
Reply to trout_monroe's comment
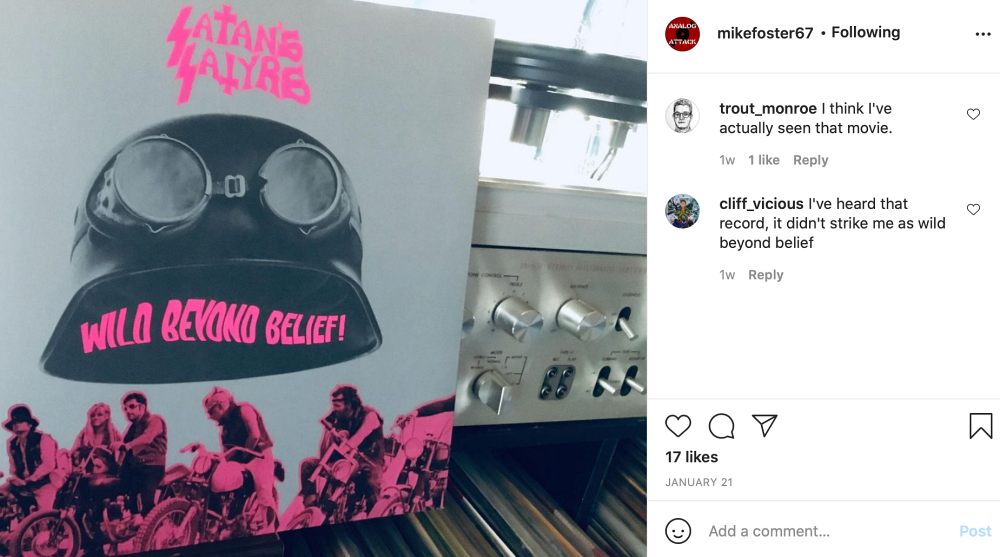pos(811,160)
